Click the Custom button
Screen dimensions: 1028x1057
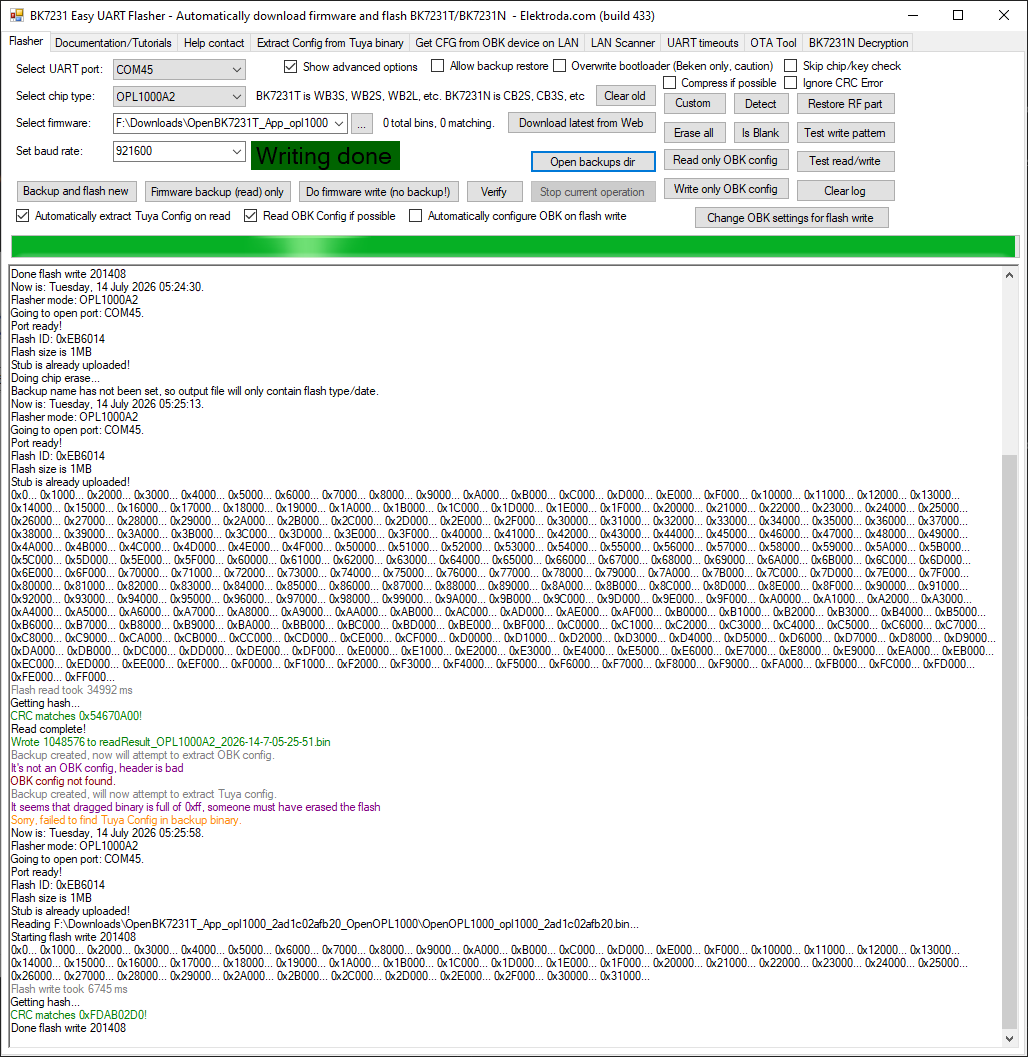tap(693, 103)
